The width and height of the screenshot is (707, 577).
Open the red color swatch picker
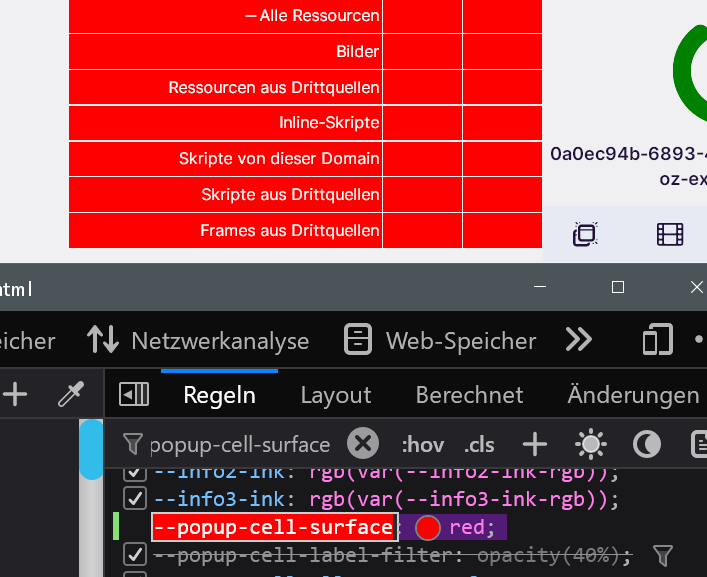pyautogui.click(x=428, y=527)
